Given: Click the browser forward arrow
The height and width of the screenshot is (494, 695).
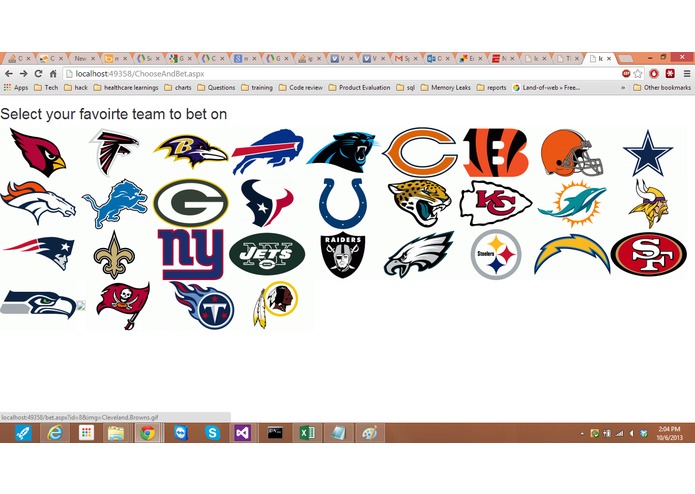Looking at the screenshot, I should [23, 74].
